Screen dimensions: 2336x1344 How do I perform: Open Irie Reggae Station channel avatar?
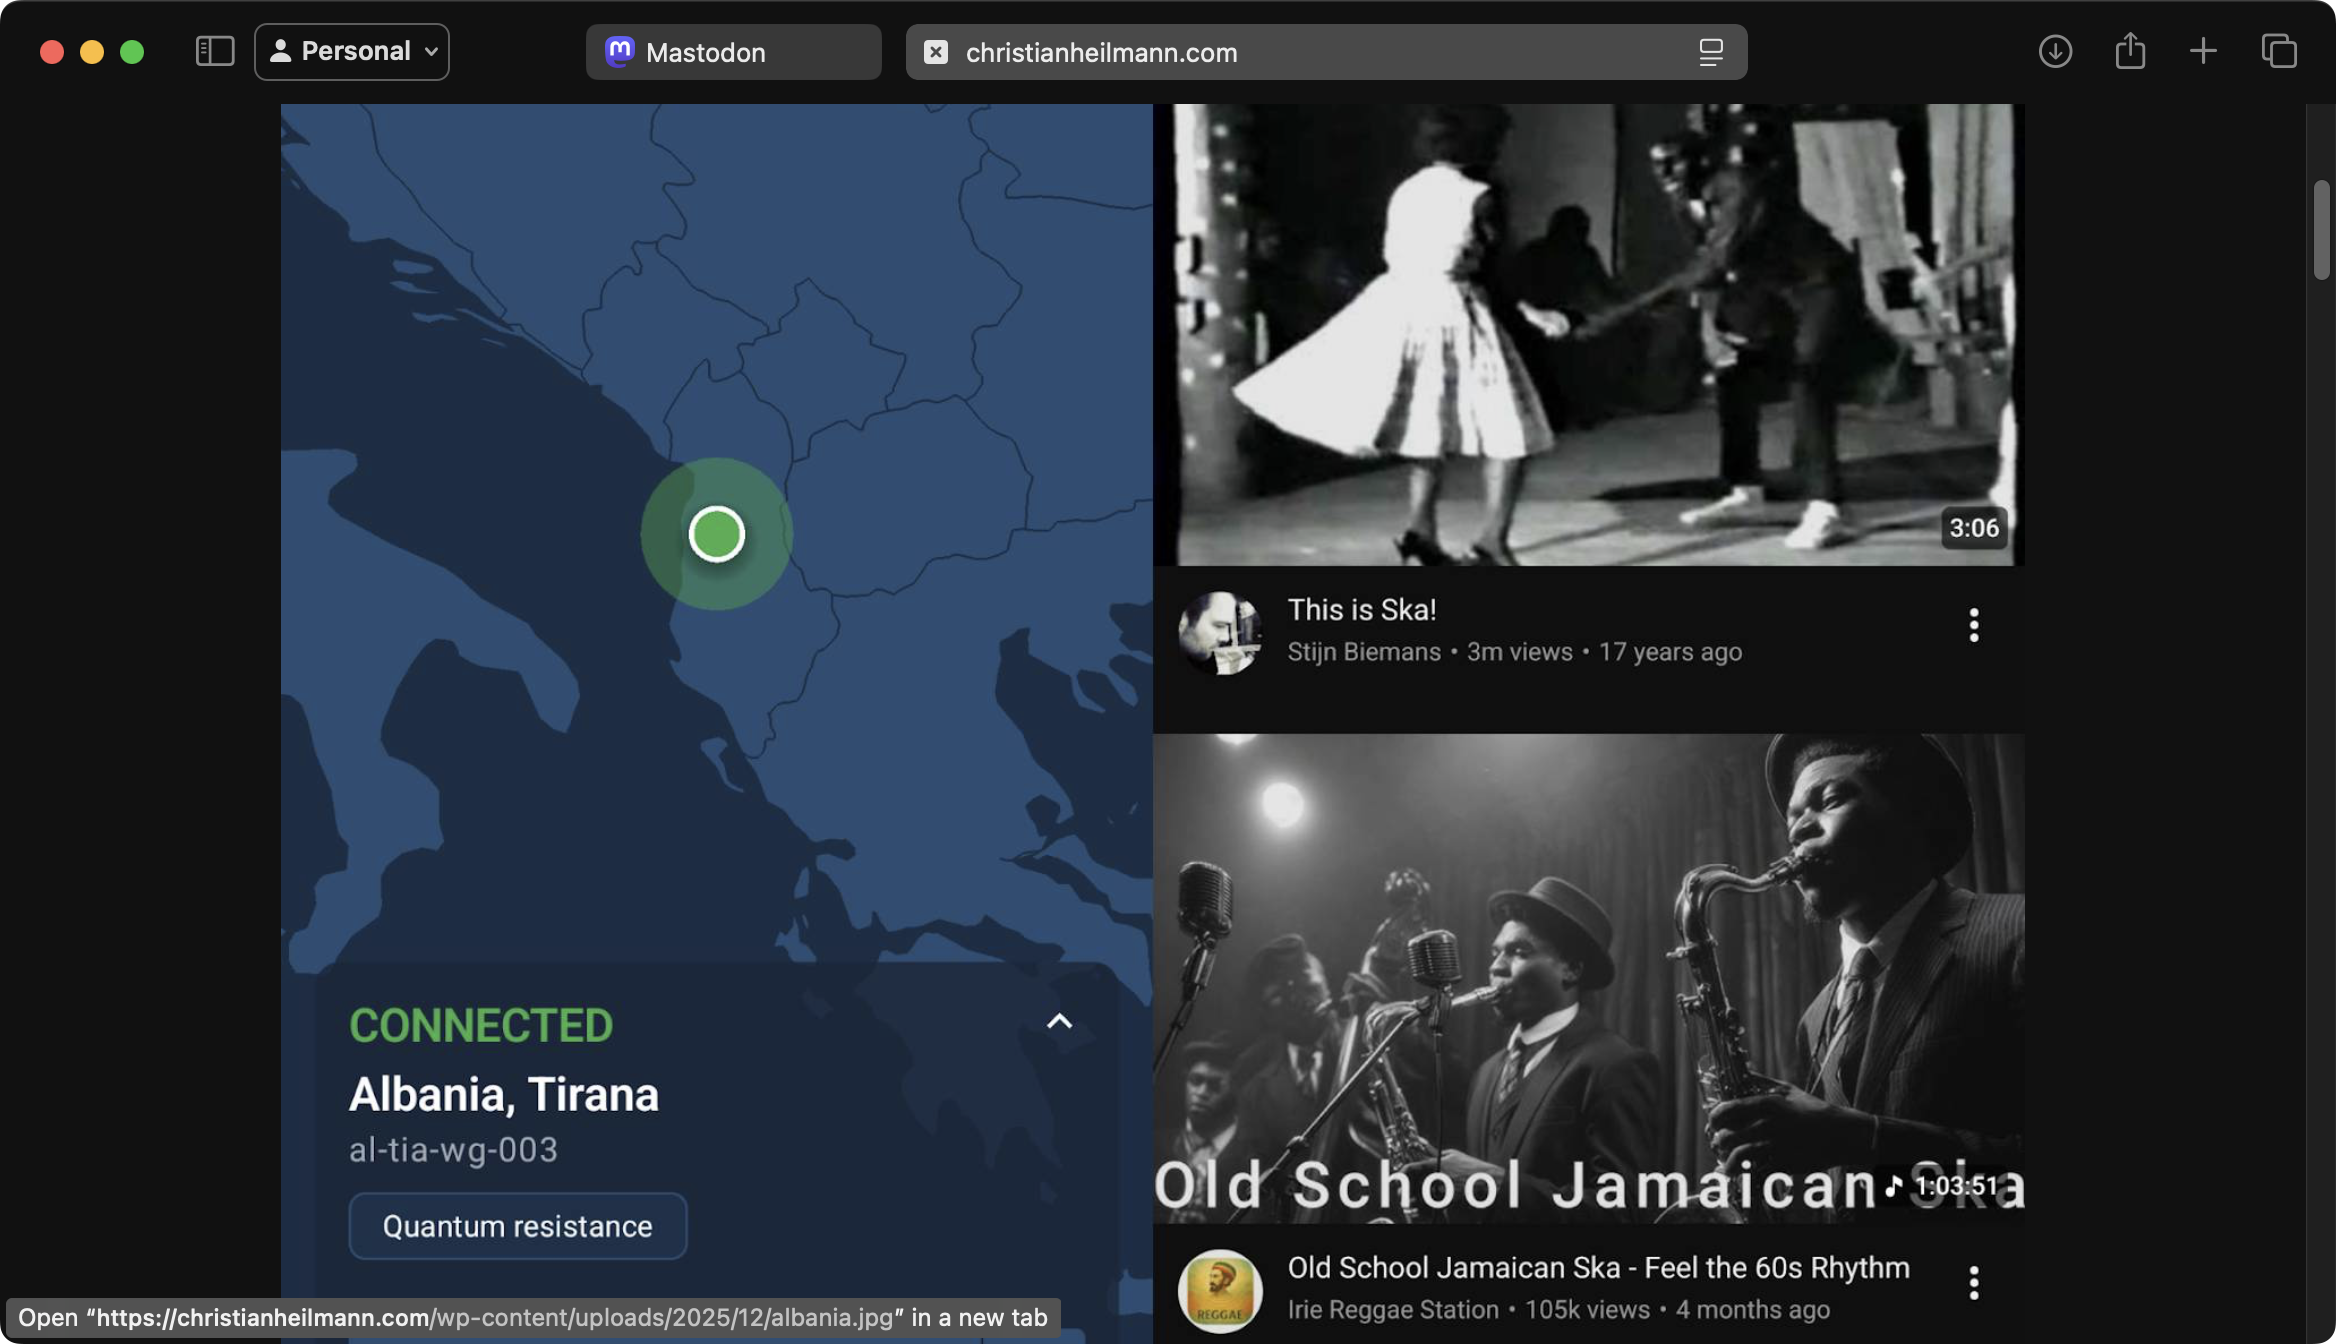(1219, 1290)
